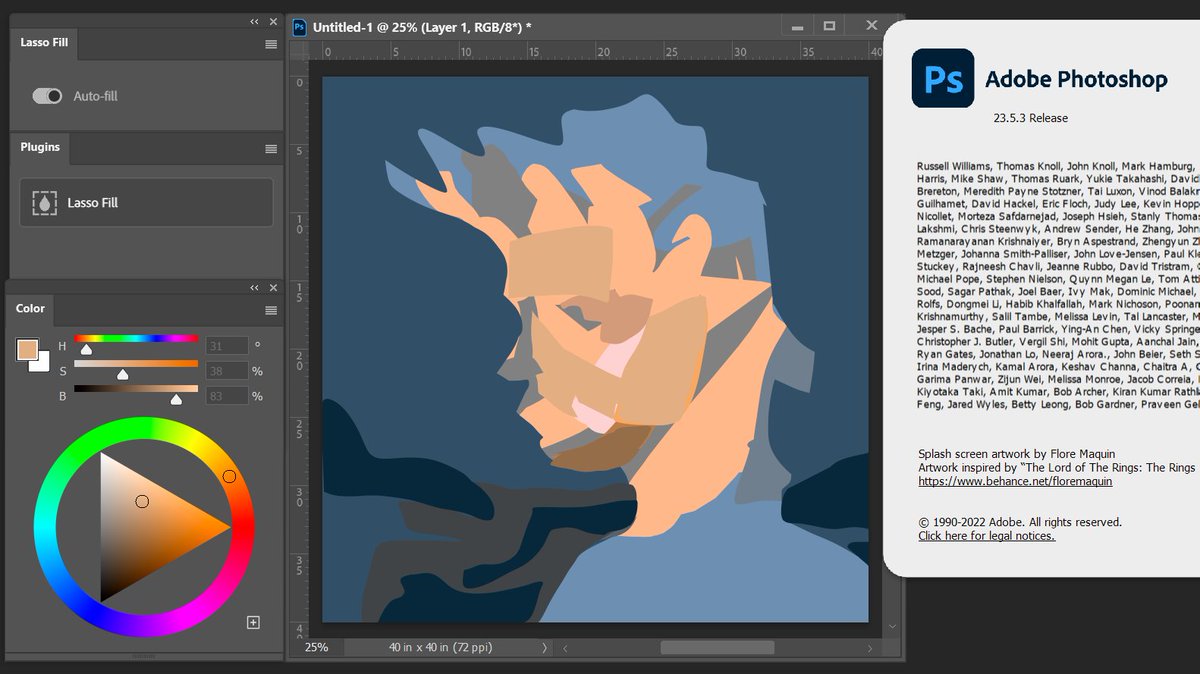Launch the Lasso Fill plugin button

[x=146, y=202]
